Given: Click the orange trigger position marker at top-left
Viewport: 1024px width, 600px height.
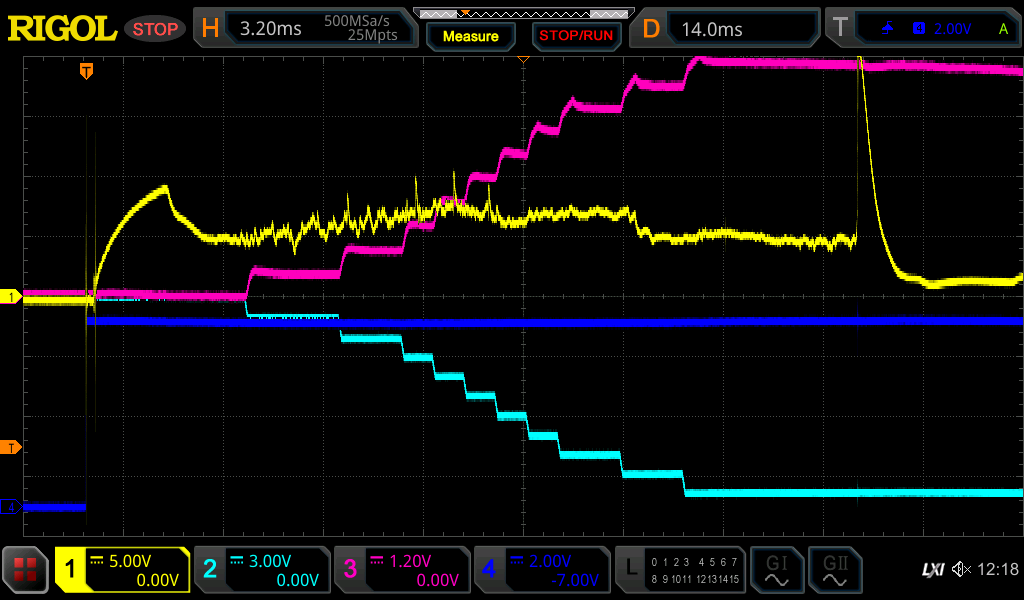Looking at the screenshot, I should 87,70.
